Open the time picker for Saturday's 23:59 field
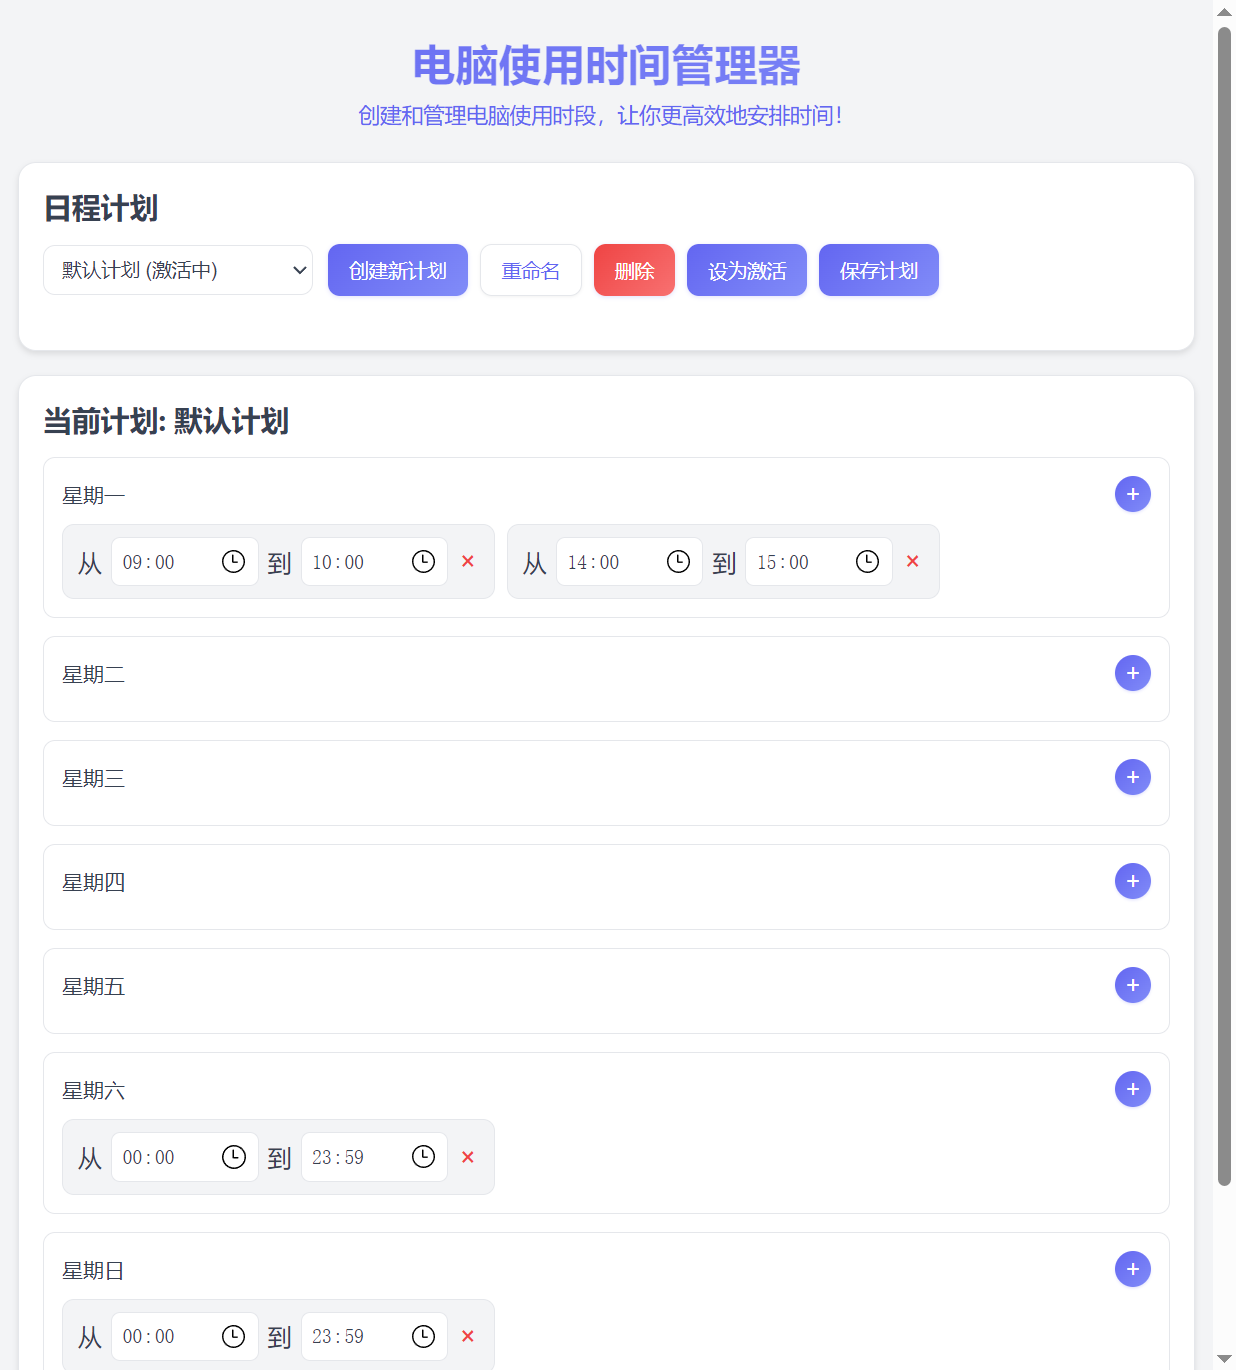This screenshot has width=1236, height=1370. tap(423, 1157)
